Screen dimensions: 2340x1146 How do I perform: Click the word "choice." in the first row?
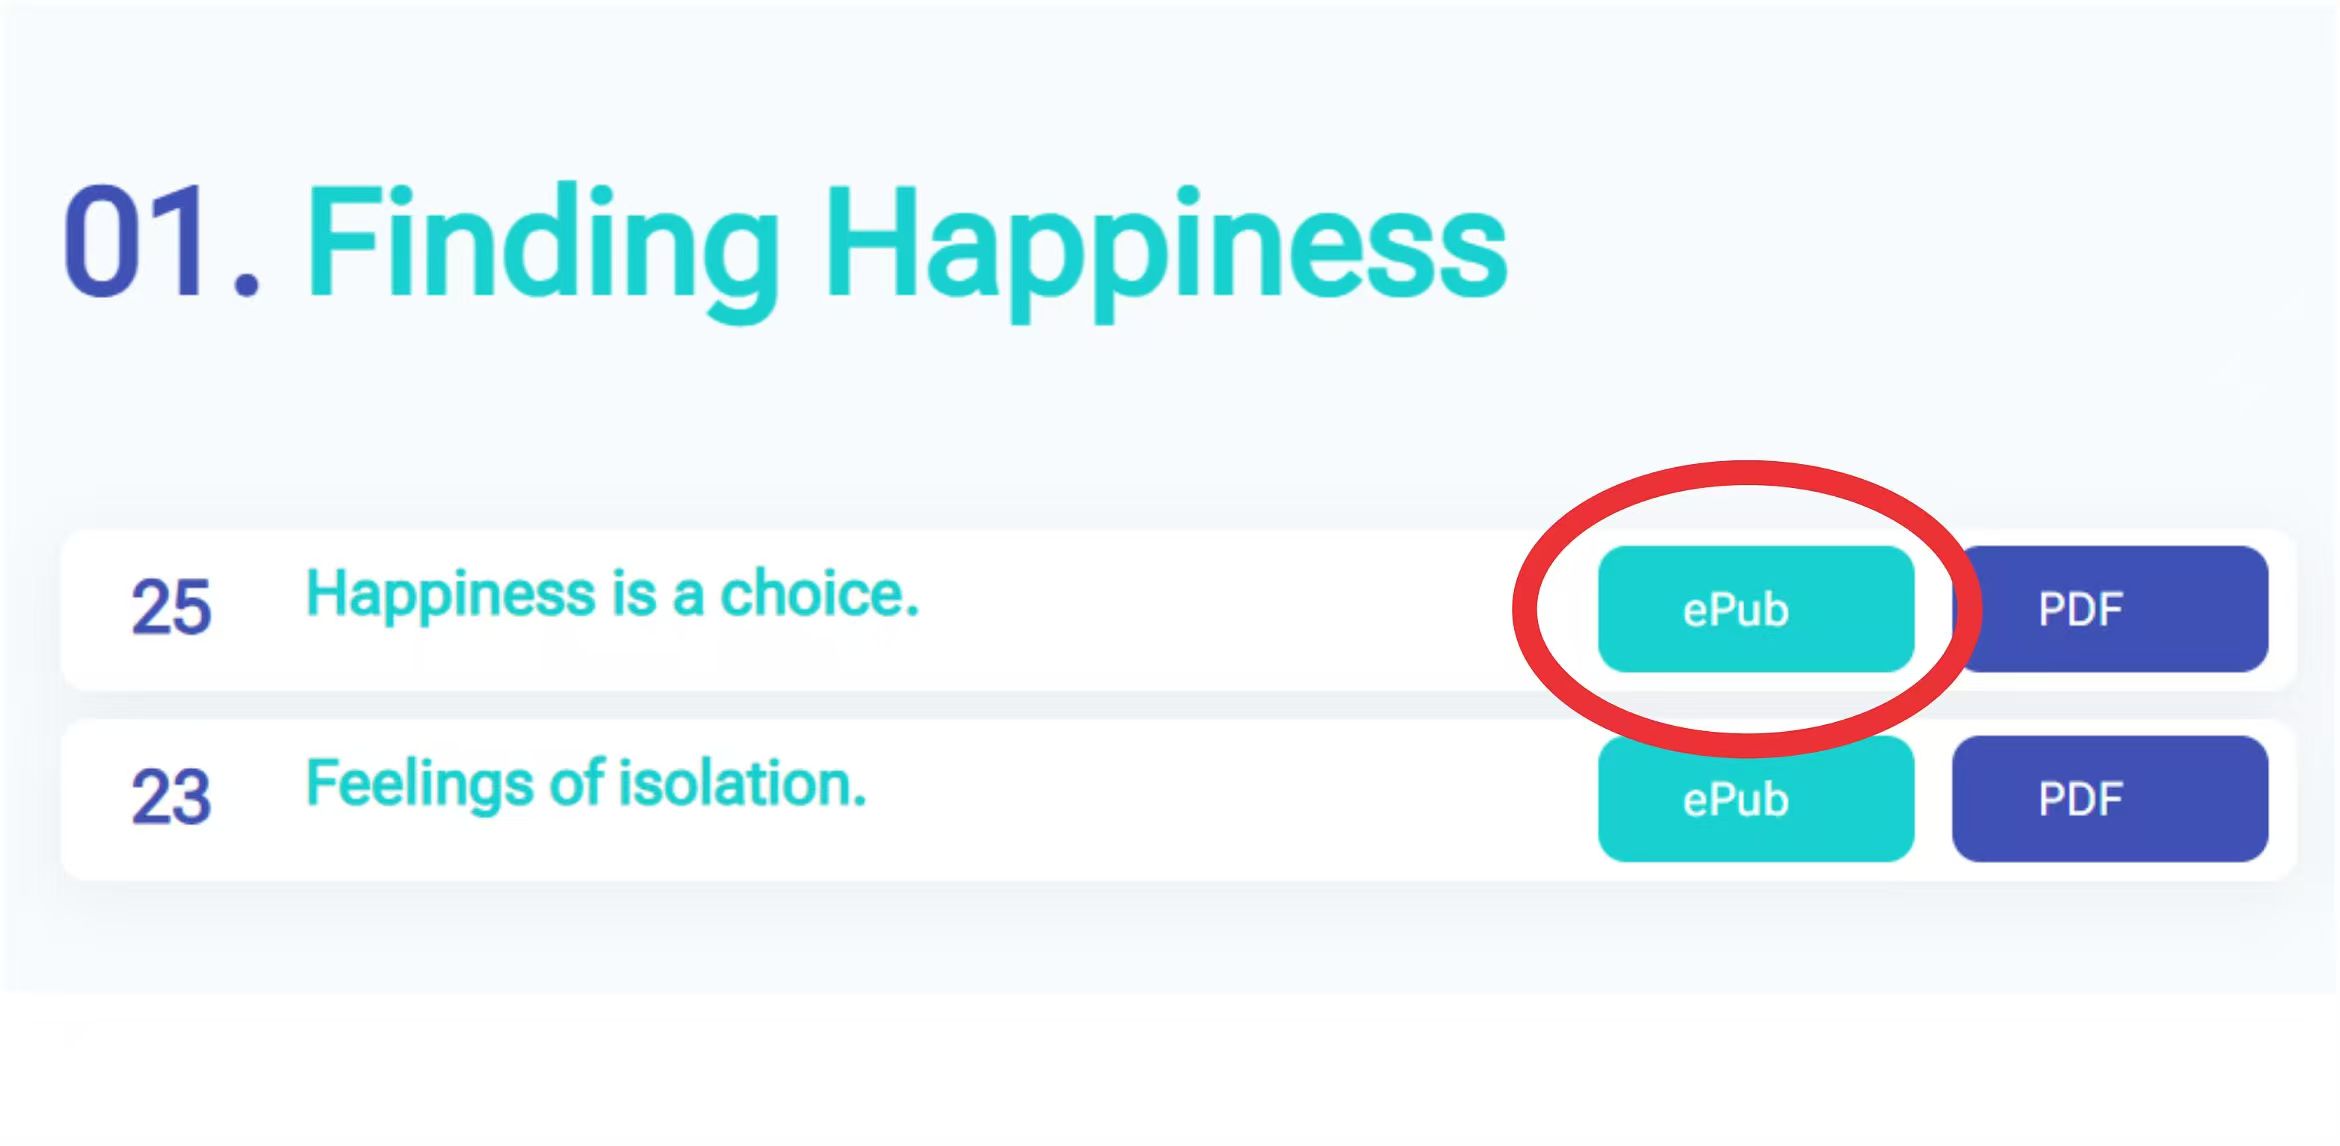click(819, 593)
